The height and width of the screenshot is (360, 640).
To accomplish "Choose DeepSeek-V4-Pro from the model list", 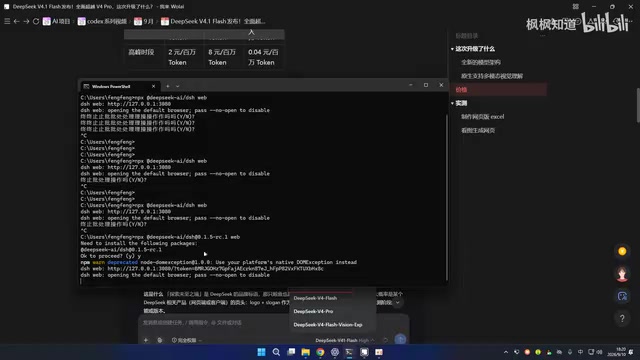I will 313,311.
